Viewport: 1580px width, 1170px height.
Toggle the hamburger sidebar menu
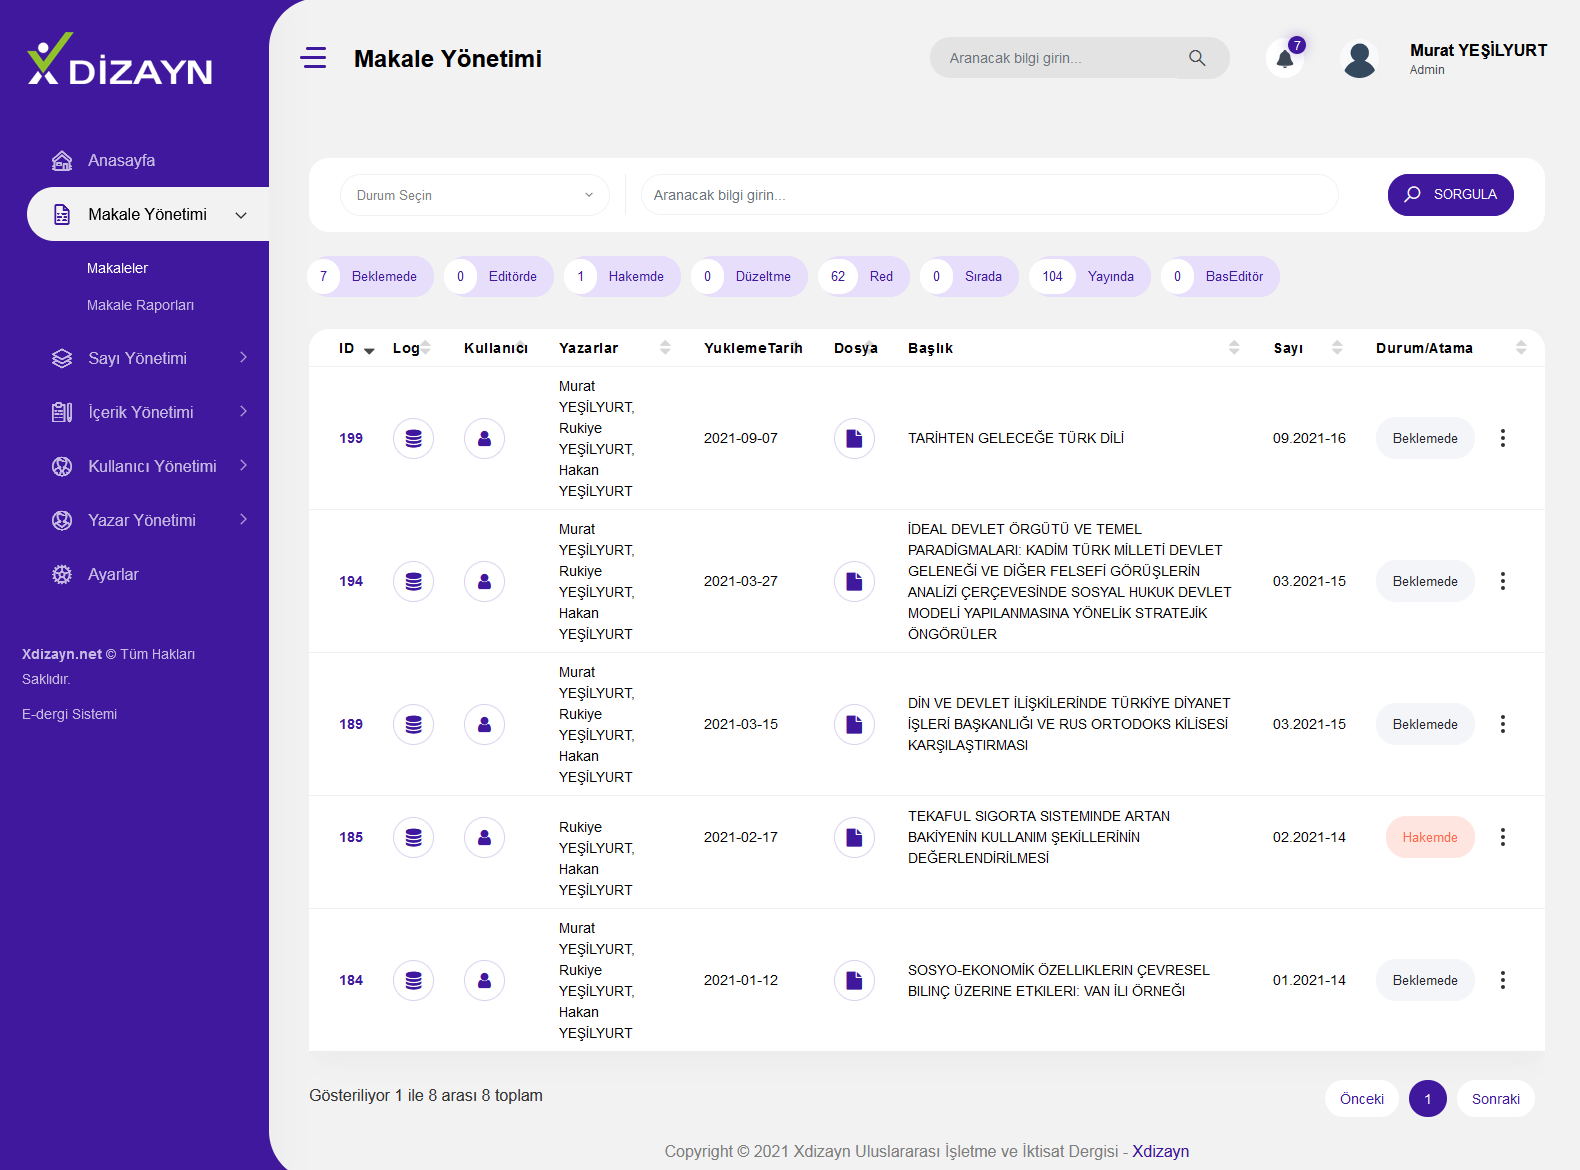coord(313,58)
